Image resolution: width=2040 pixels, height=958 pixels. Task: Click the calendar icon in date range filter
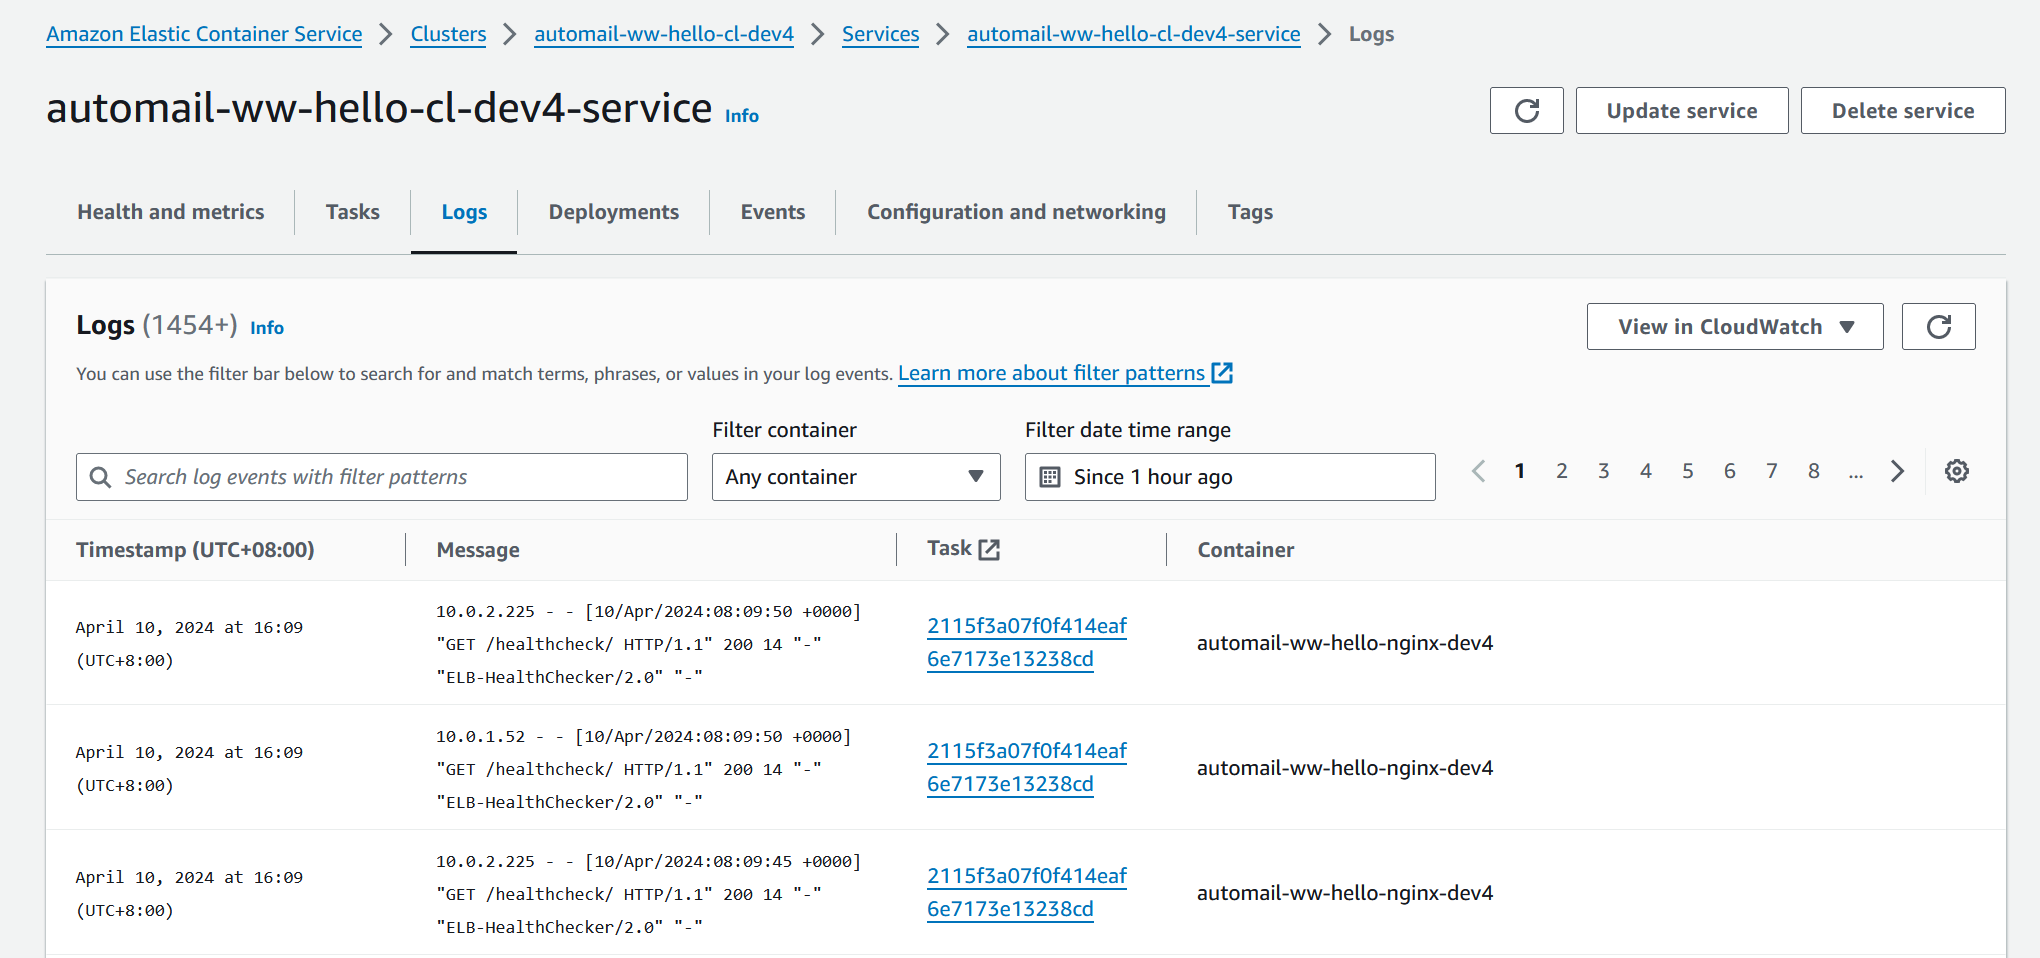pos(1049,477)
